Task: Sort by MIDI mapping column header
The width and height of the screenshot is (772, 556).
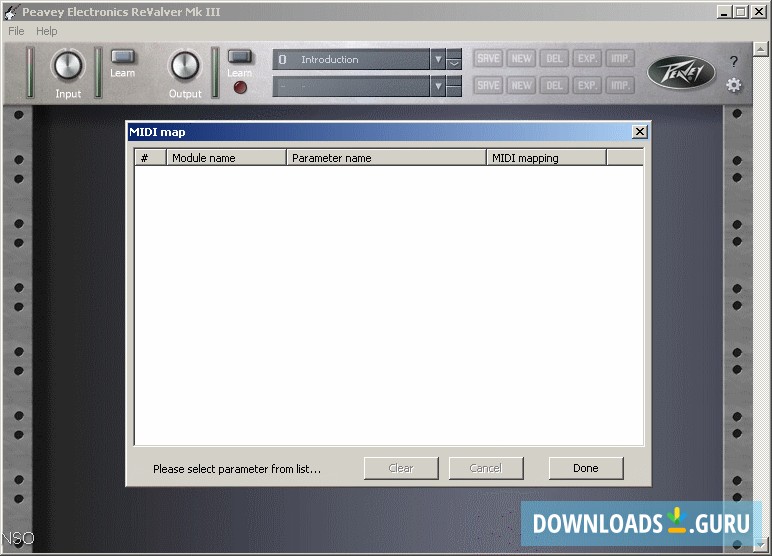Action: [x=547, y=158]
